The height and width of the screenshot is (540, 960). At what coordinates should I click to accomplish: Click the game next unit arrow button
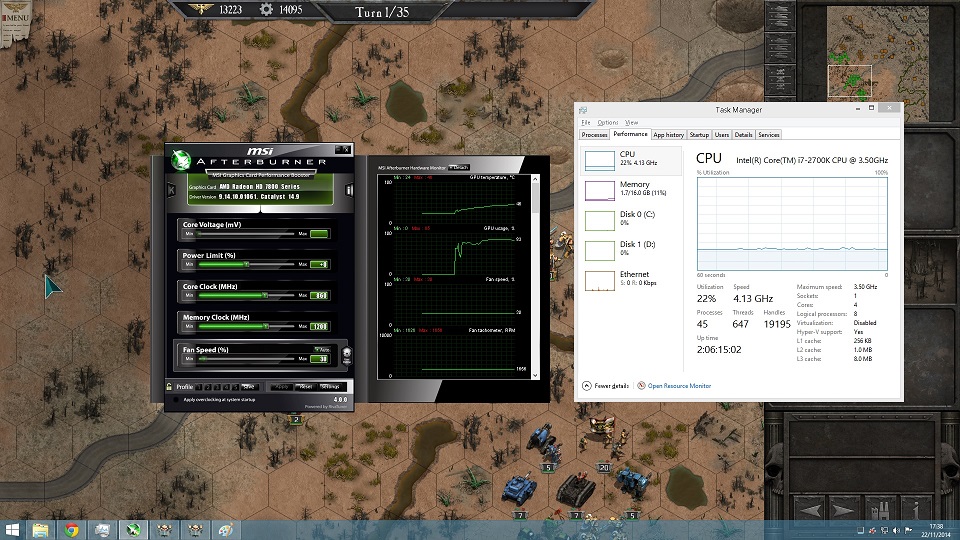coord(842,511)
